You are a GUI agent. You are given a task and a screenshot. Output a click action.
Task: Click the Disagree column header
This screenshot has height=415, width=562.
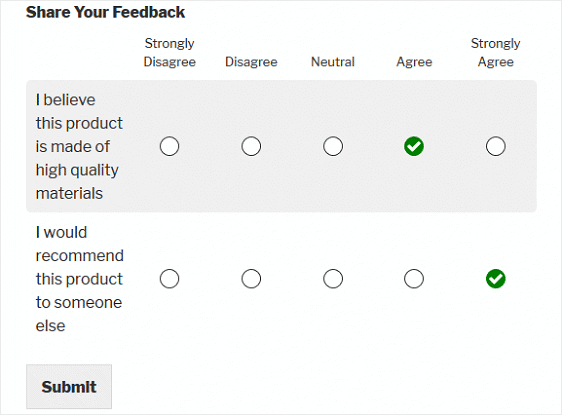[251, 62]
